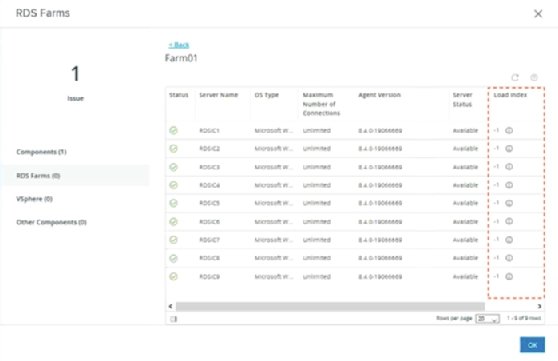558x361 pixels.
Task: Select Other Components (0) in the left panel
Action: point(51,222)
